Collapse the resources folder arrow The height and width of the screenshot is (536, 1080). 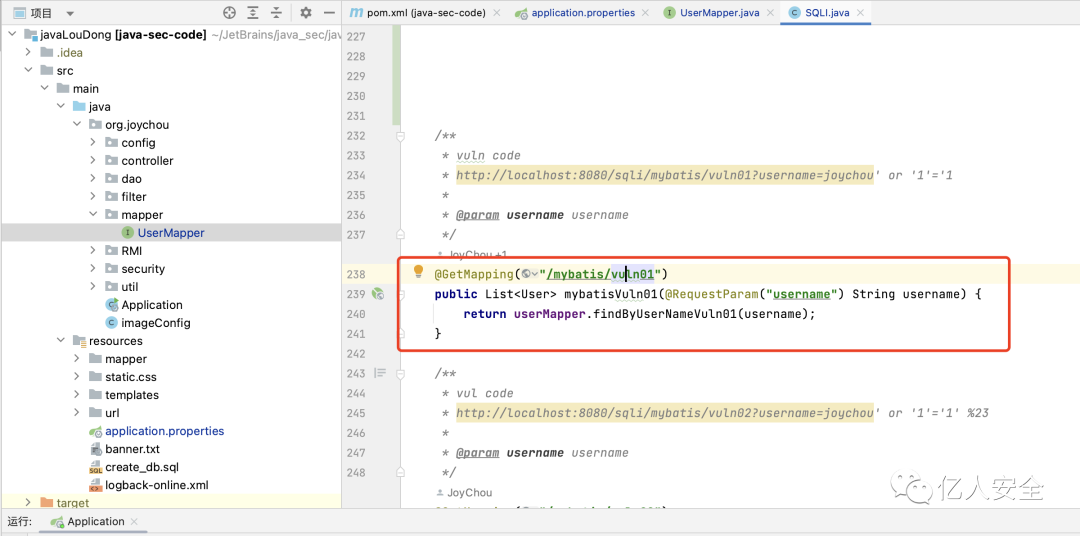(x=60, y=341)
